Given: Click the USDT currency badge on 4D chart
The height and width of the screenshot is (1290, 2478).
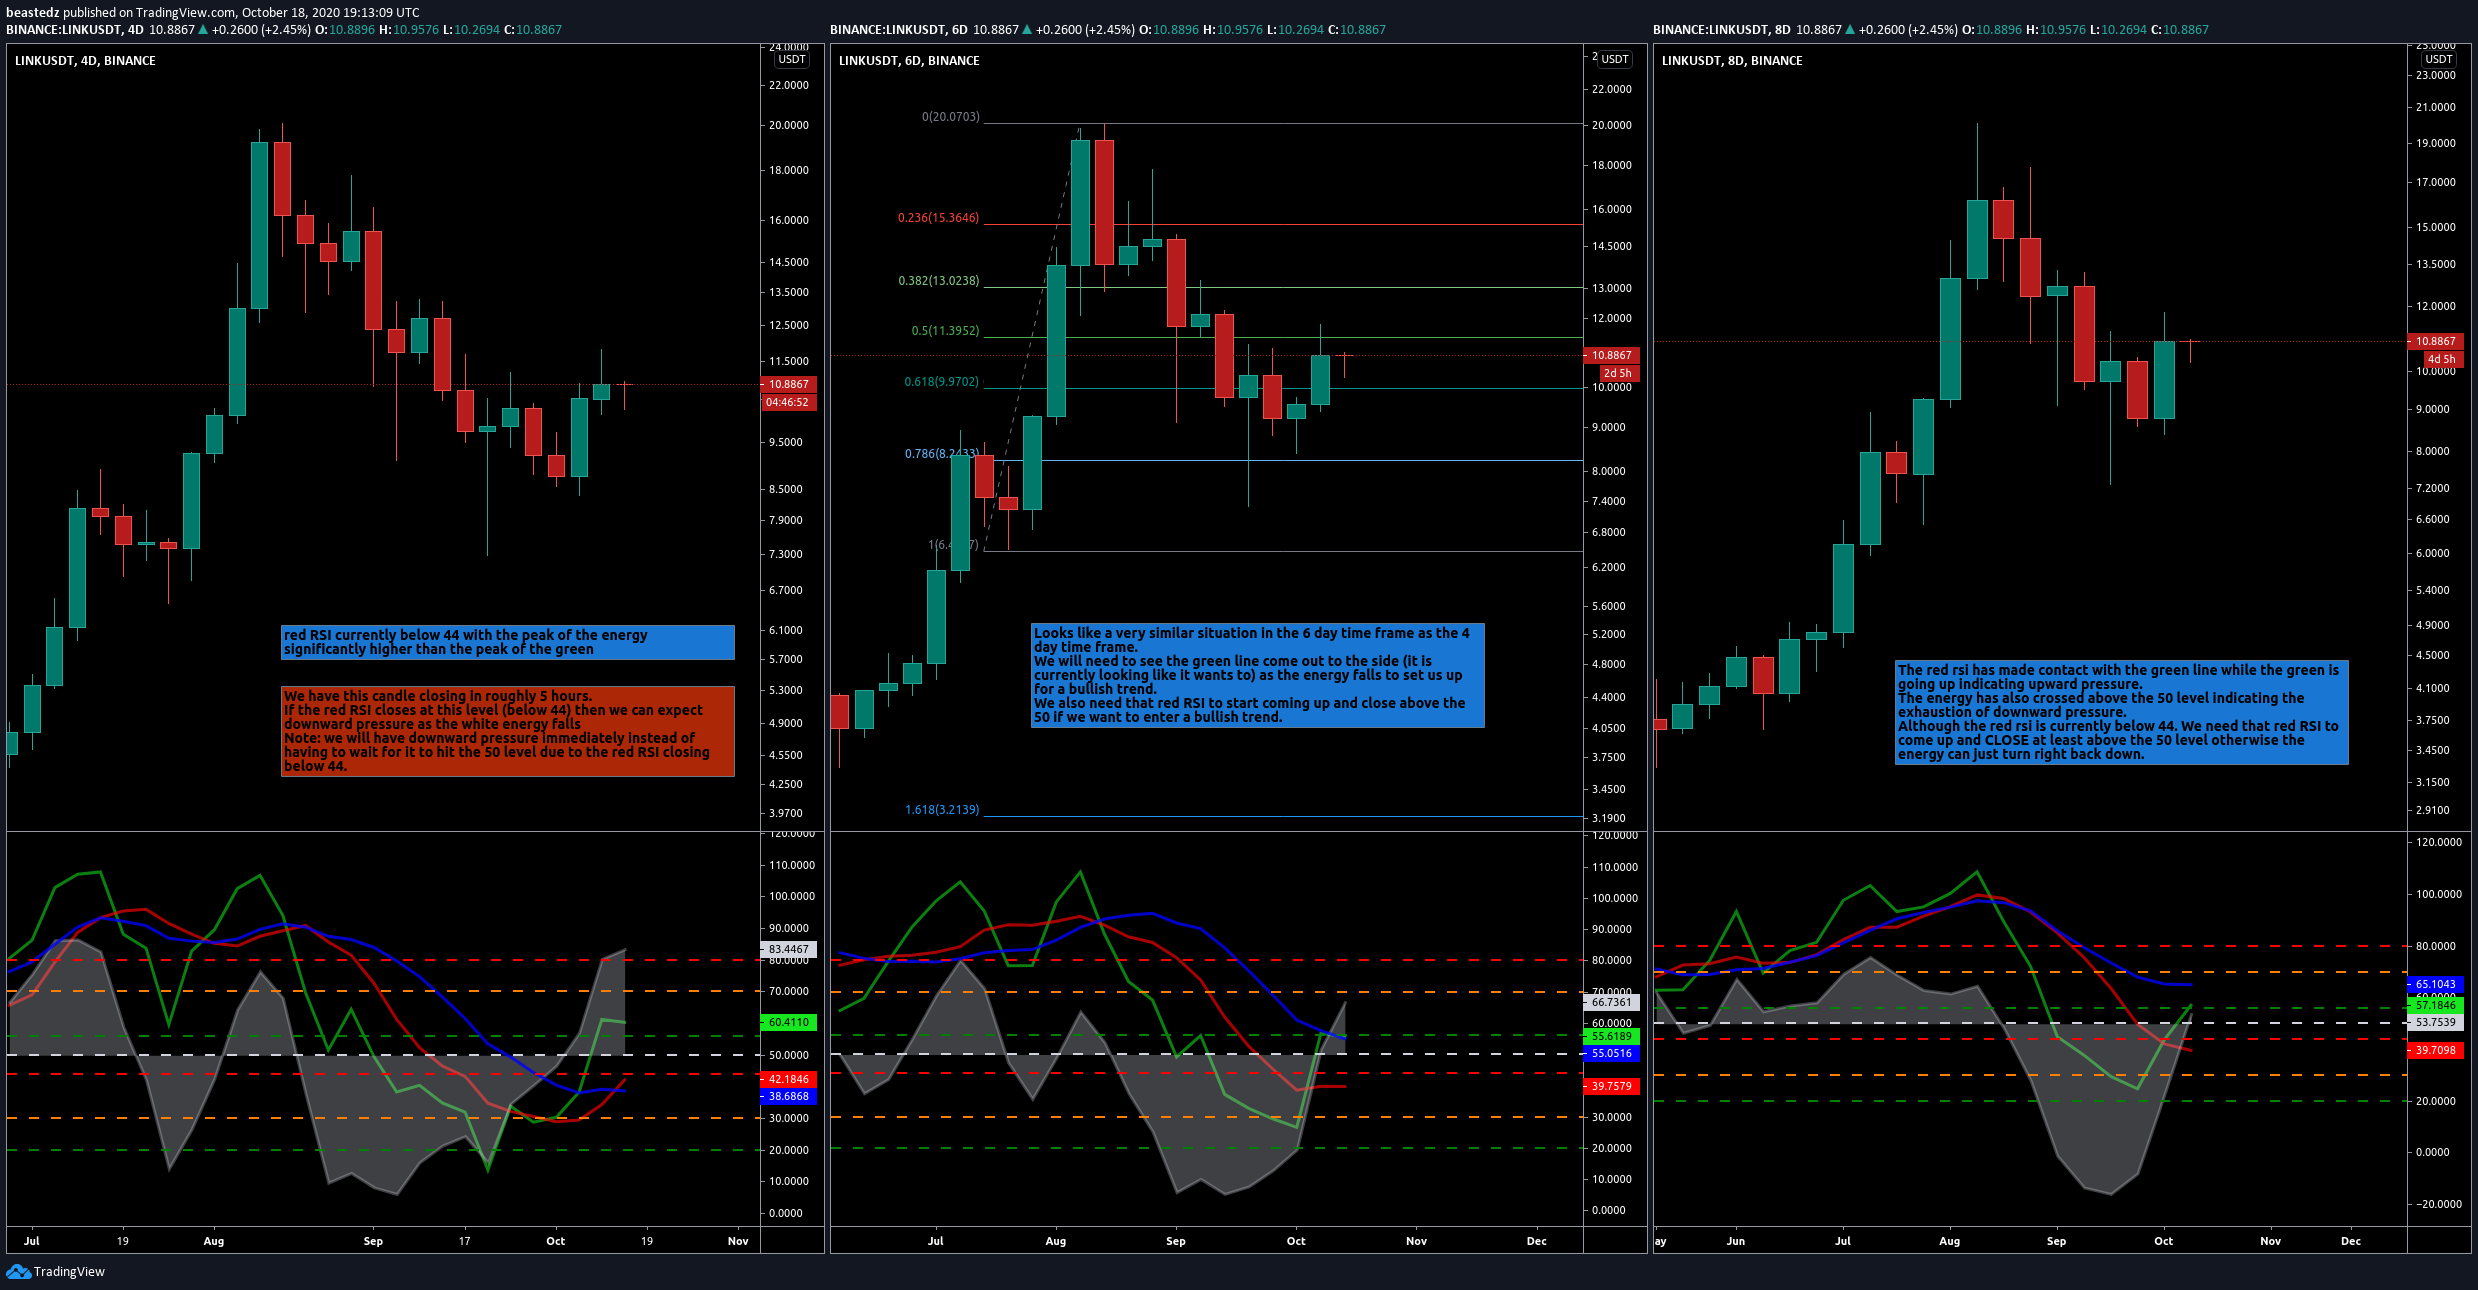Looking at the screenshot, I should point(792,60).
